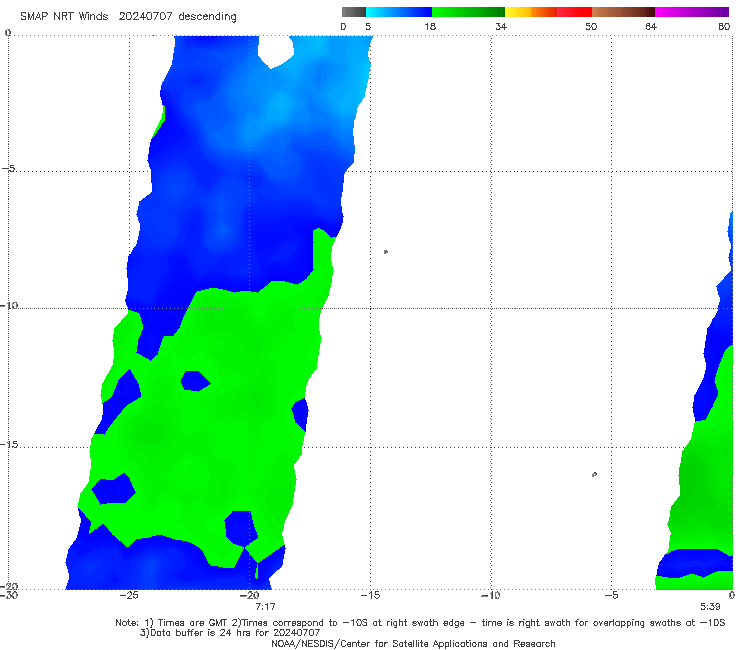Click the '18' label under the color bar
This screenshot has width=740, height=650.
(430, 27)
